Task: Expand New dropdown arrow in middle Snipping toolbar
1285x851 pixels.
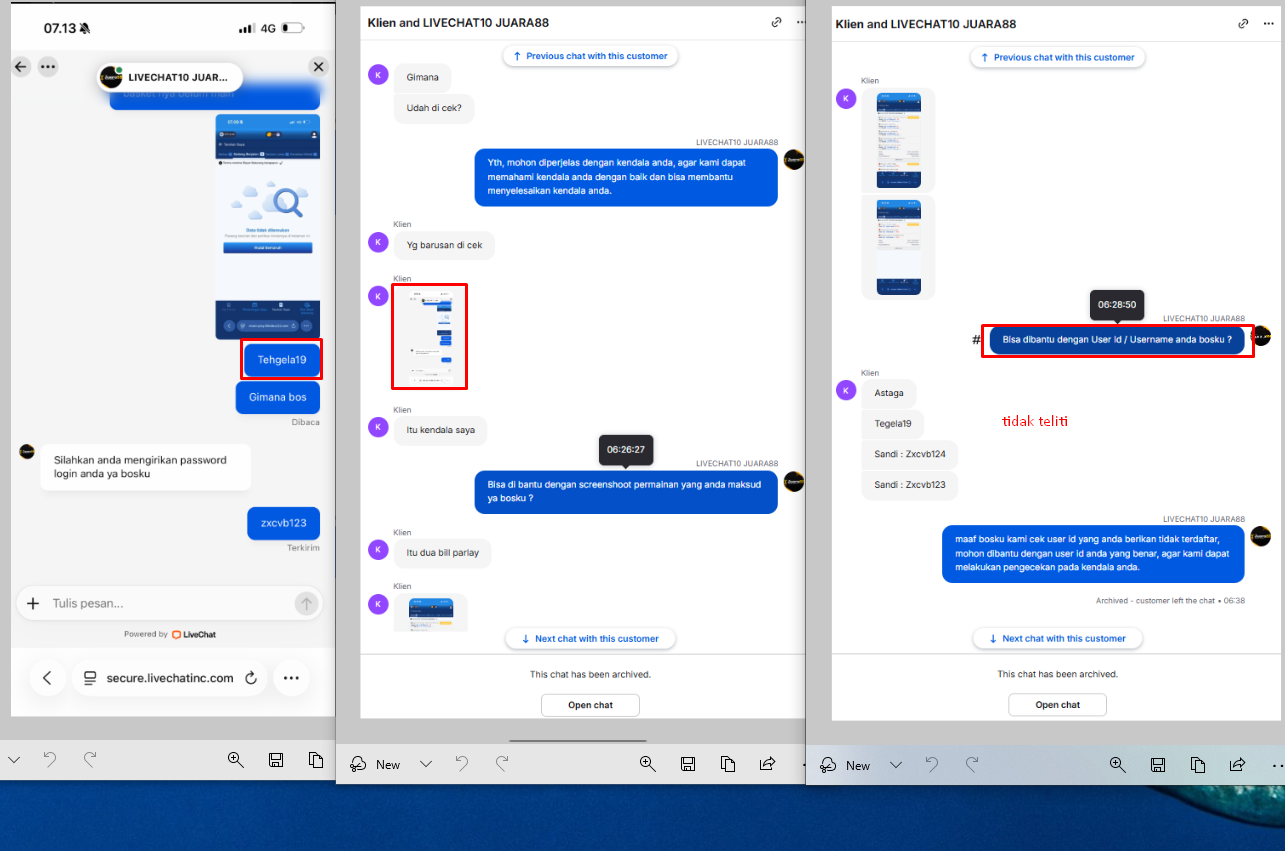Action: (426, 764)
